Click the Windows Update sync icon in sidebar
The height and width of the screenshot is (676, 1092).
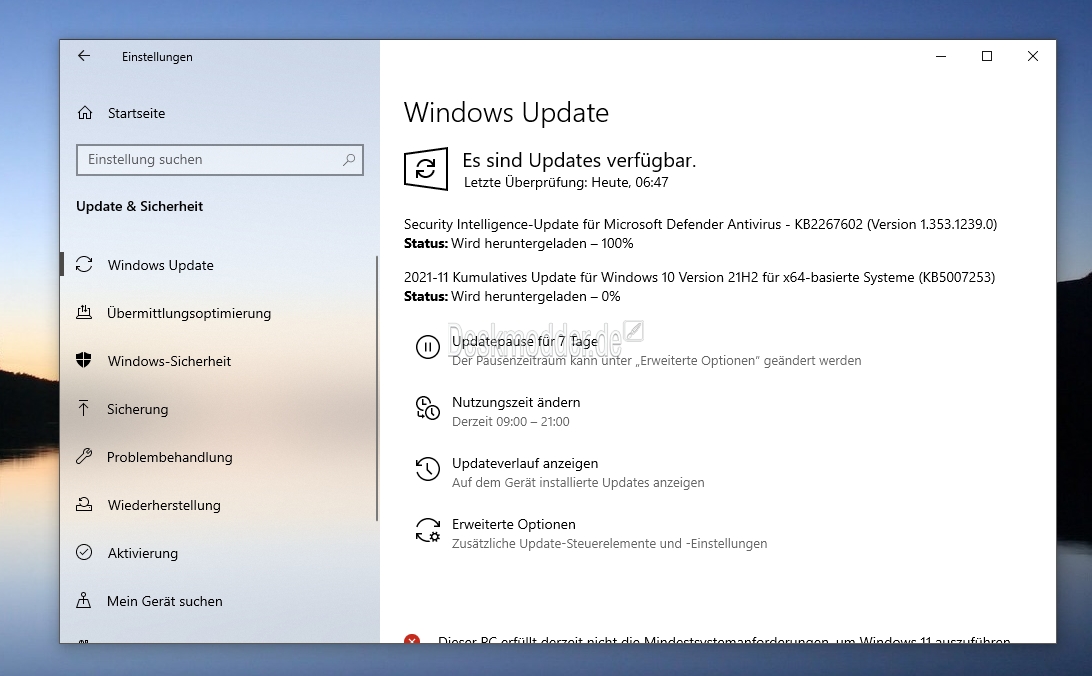(x=84, y=265)
